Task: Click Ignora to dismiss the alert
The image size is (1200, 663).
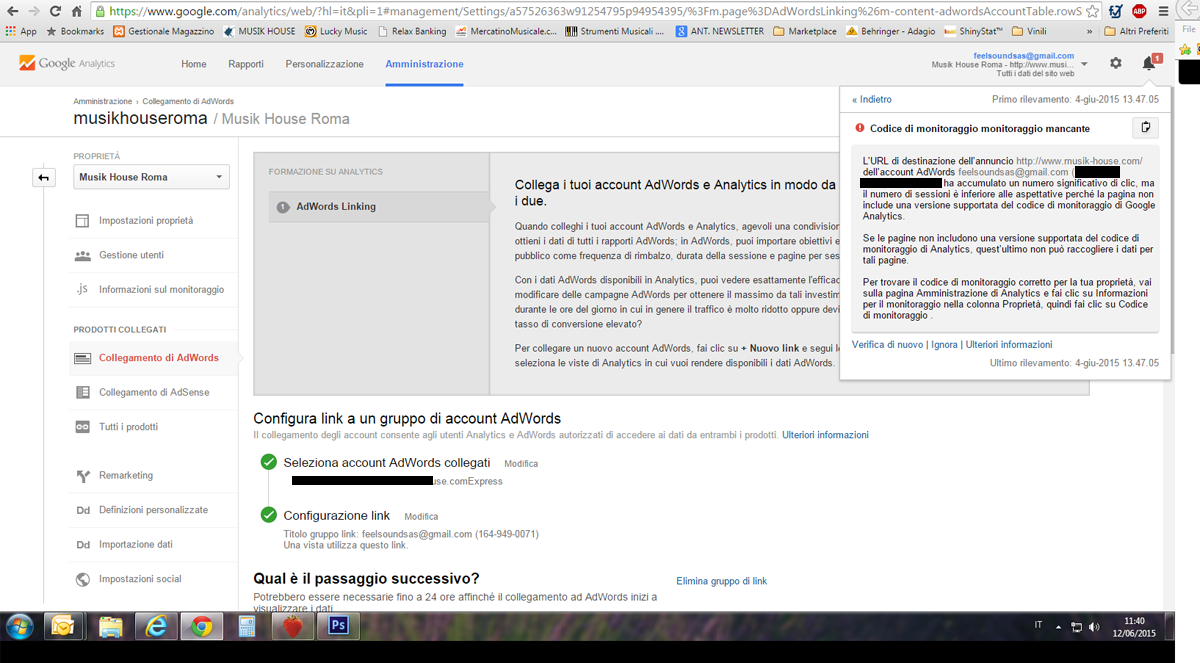Action: pos(944,345)
